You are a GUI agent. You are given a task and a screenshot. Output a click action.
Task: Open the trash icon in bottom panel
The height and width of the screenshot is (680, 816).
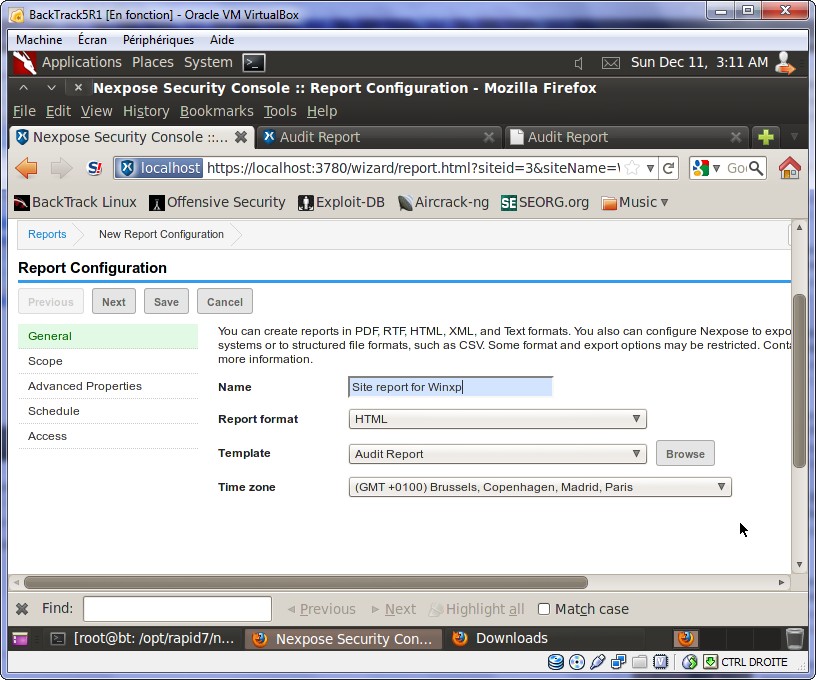[795, 638]
